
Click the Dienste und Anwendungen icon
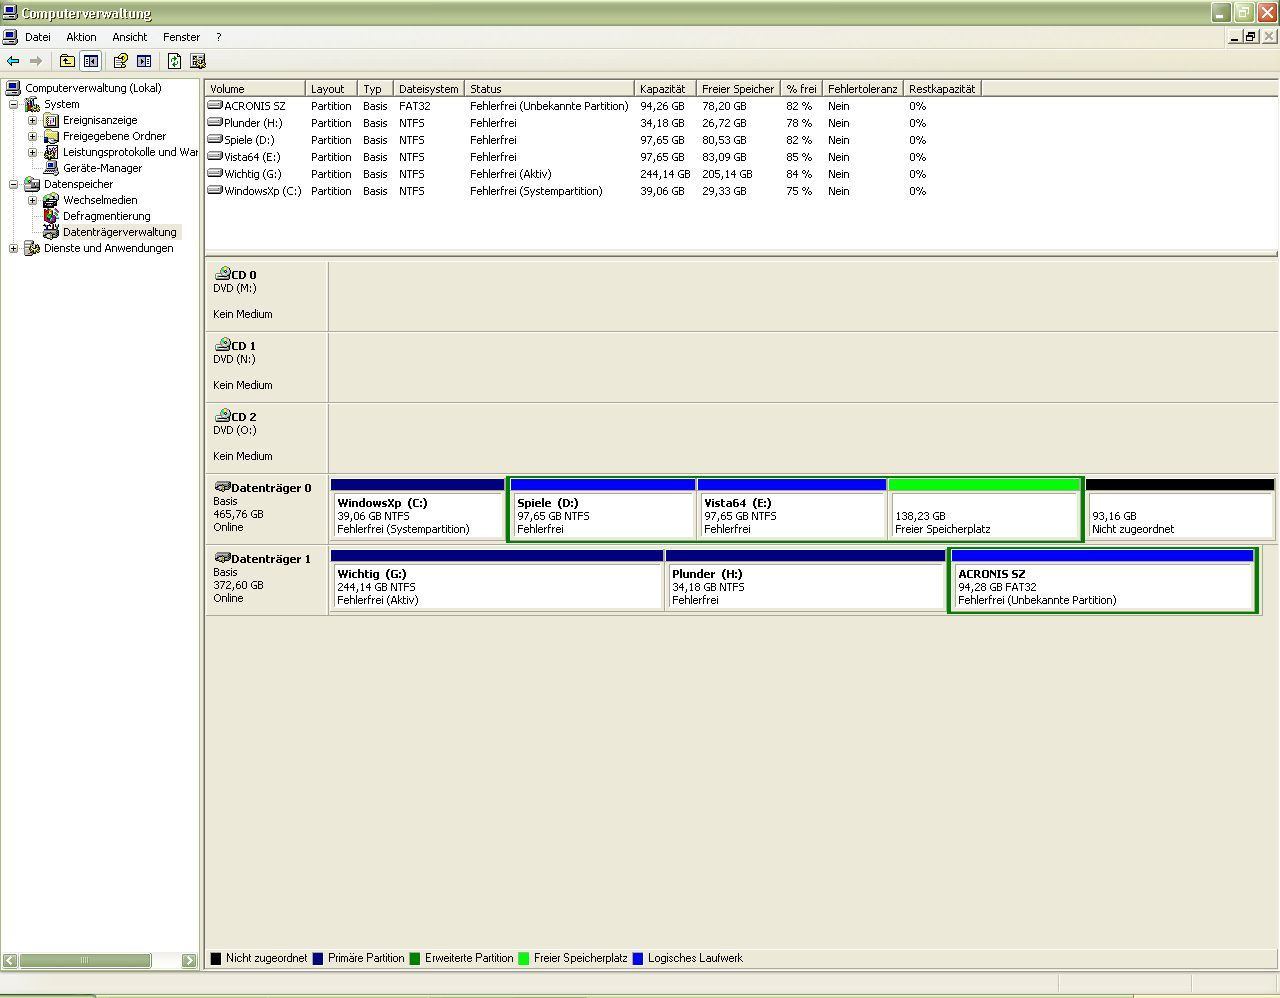[x=32, y=248]
